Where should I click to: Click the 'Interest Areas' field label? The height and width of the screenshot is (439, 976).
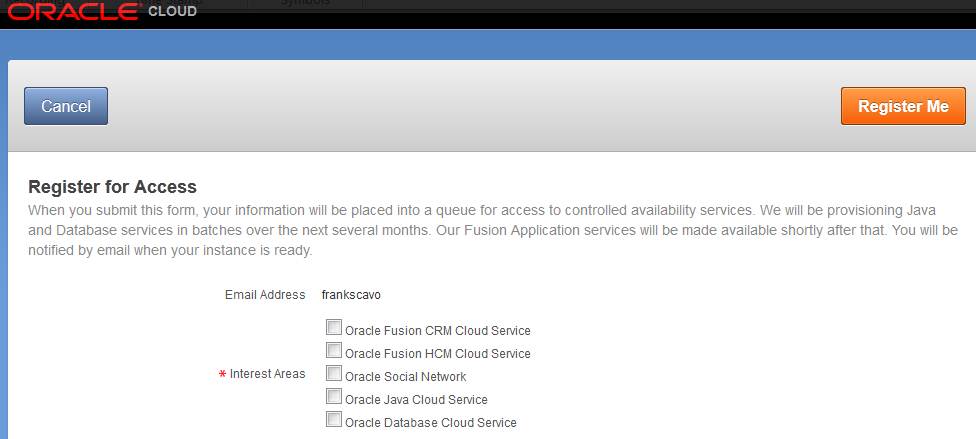[x=267, y=374]
